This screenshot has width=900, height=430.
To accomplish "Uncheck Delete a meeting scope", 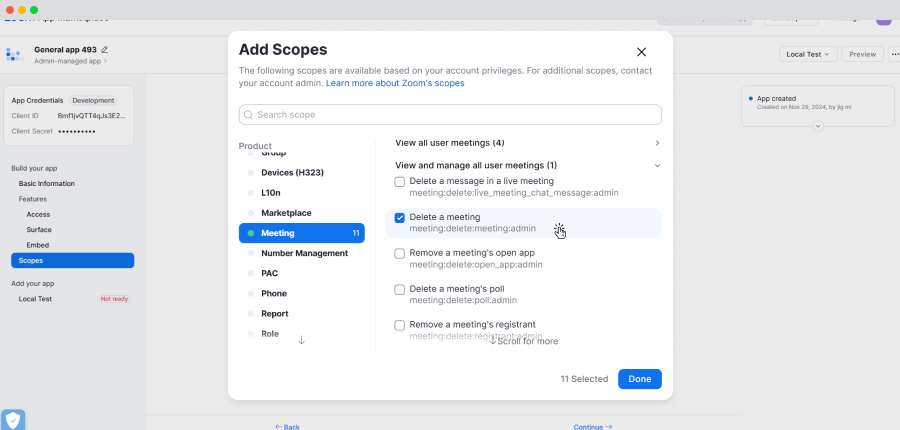I will pos(399,218).
